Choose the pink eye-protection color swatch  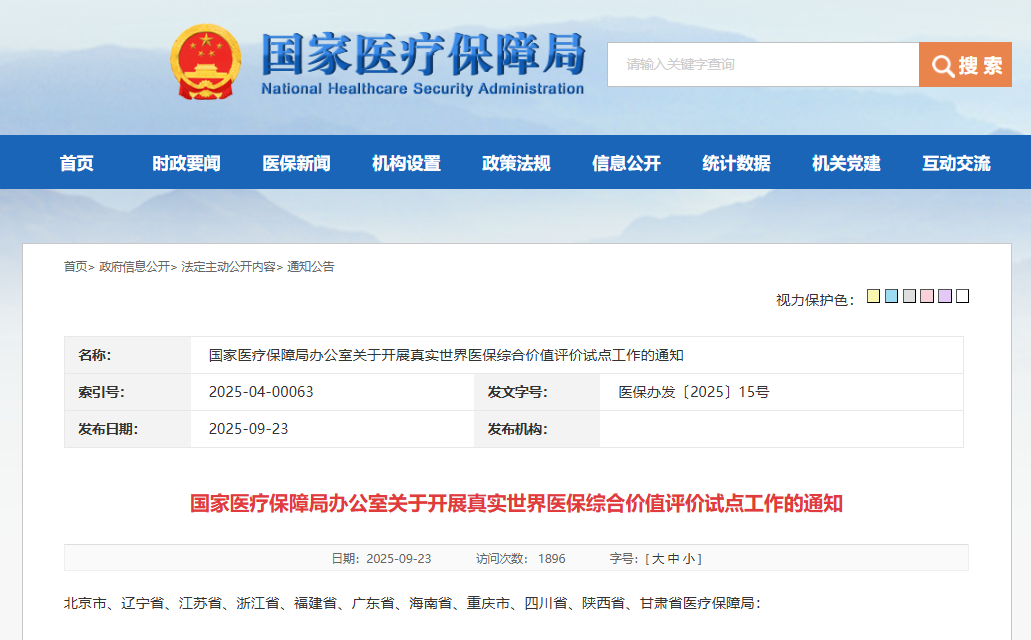tap(927, 296)
